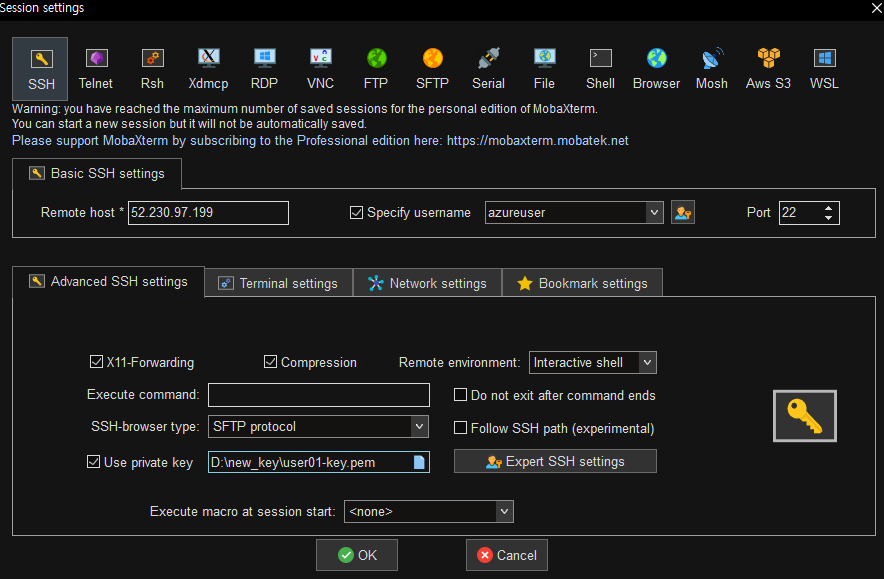Close the Session settings dialog
The image size is (884, 579).
pyautogui.click(x=877, y=8)
